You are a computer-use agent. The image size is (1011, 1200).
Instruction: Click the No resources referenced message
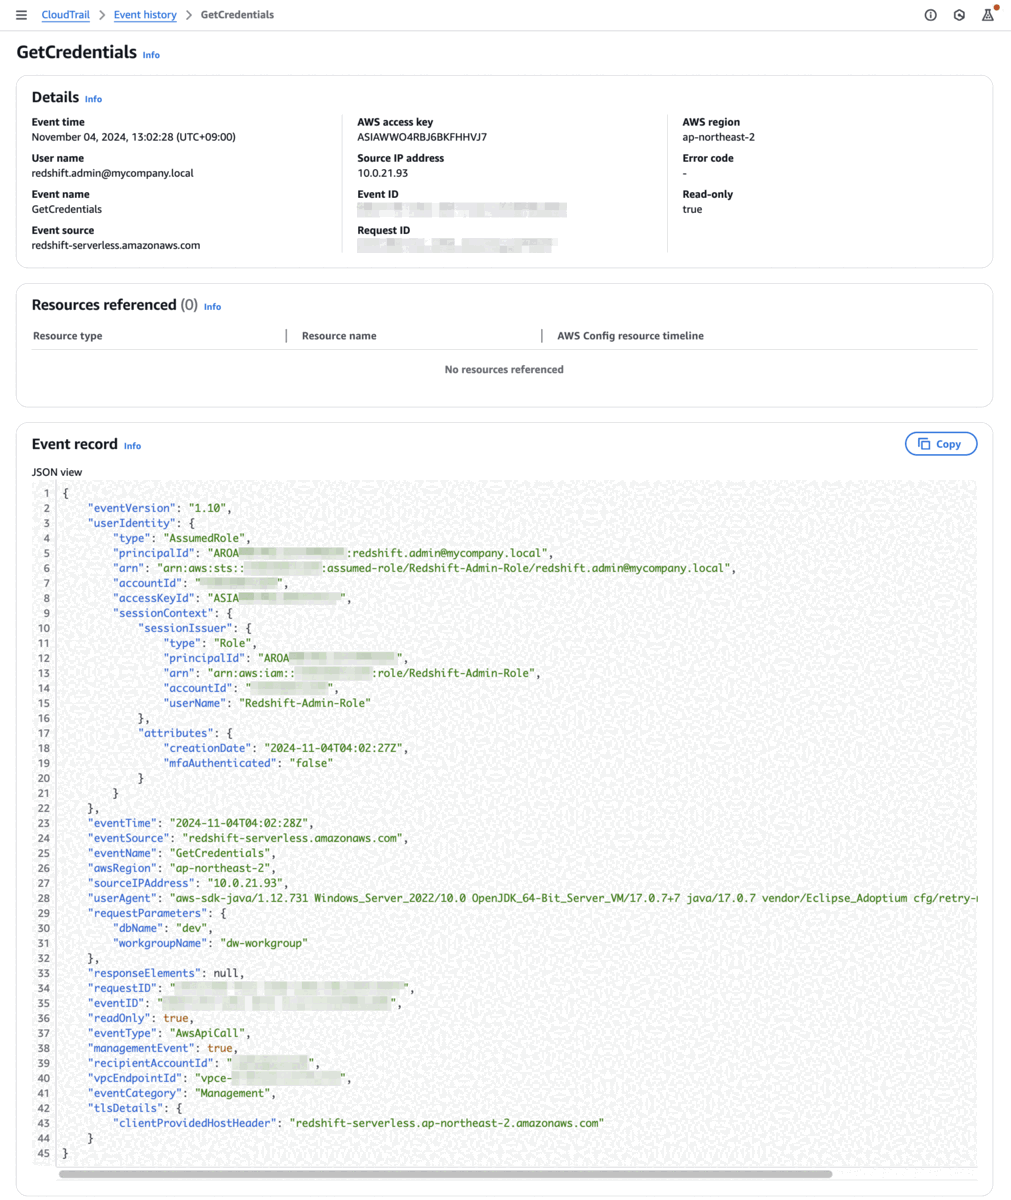(x=504, y=370)
